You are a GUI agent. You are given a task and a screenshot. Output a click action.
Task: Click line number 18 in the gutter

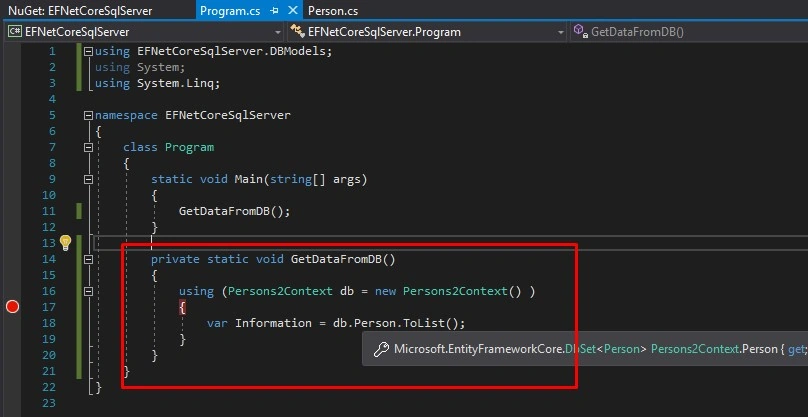[49, 323]
